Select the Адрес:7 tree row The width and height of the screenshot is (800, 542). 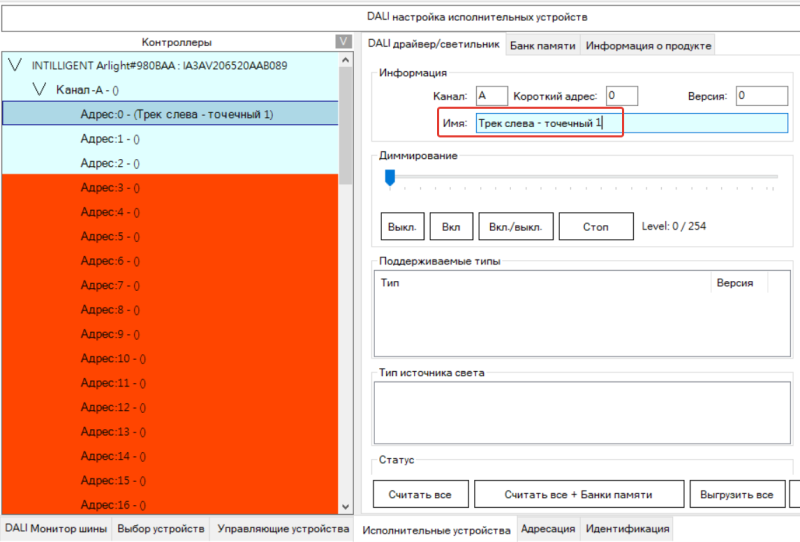(170, 285)
